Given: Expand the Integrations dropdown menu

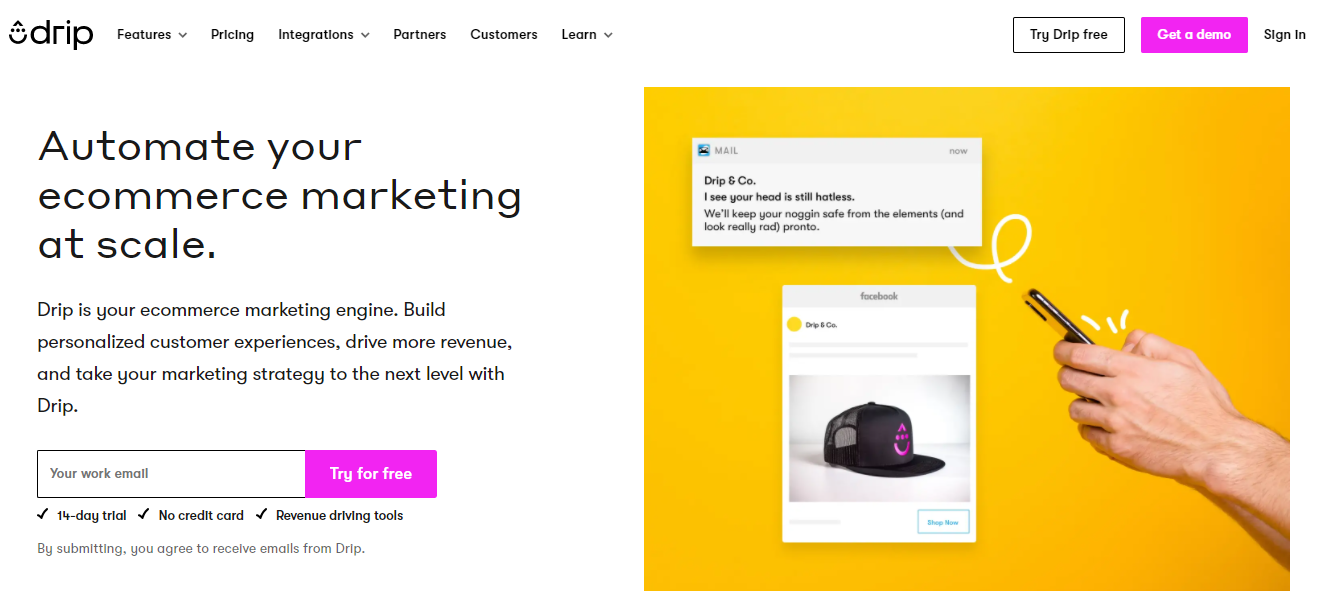Looking at the screenshot, I should tap(323, 35).
